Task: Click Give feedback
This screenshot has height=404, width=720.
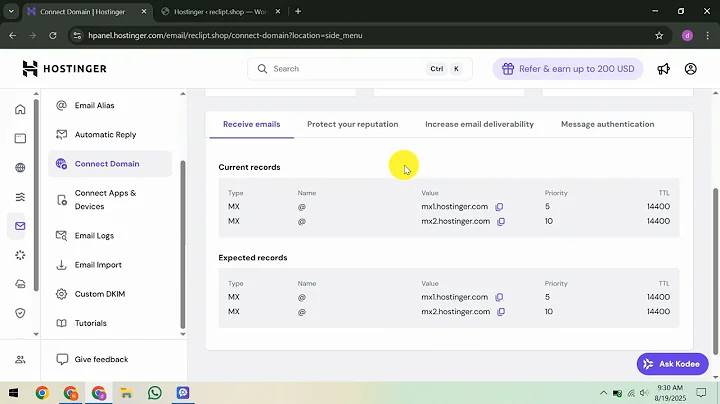Action: coord(92,359)
